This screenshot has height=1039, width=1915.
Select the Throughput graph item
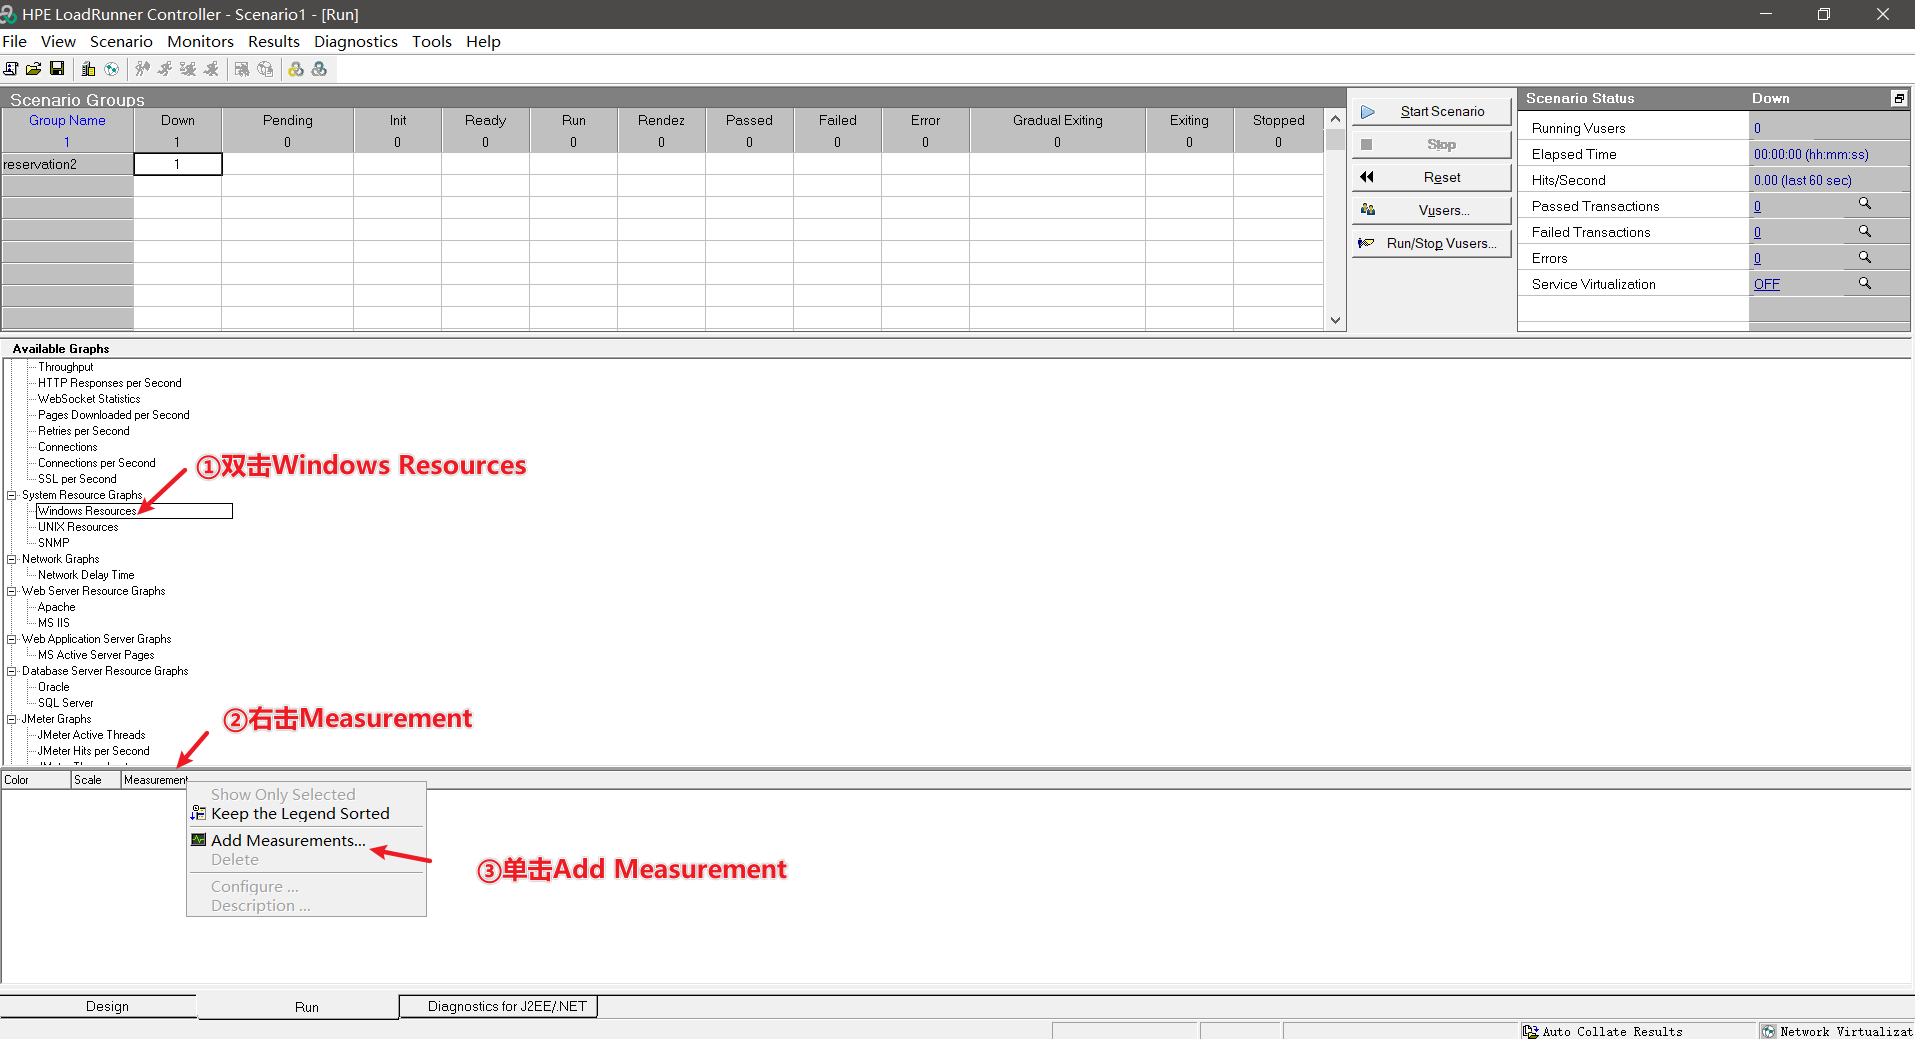coord(66,367)
